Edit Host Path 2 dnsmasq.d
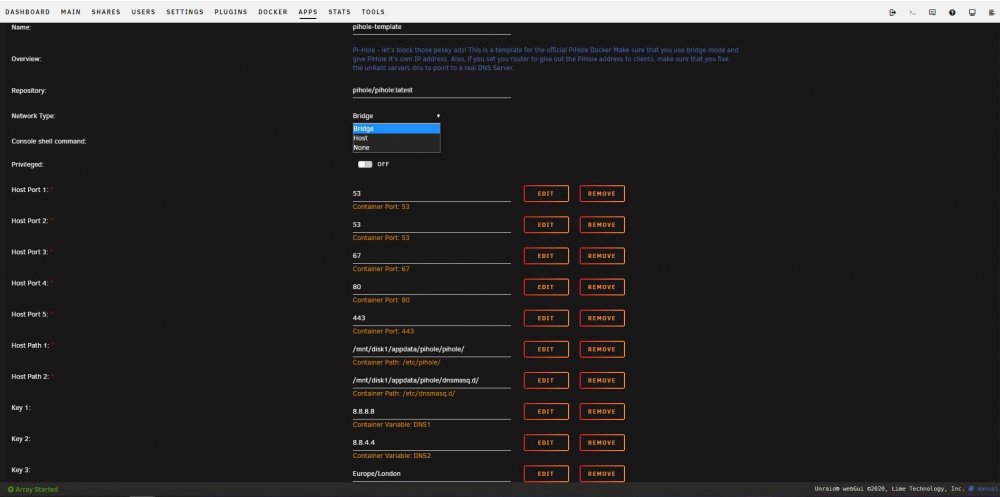This screenshot has width=1000, height=497. pos(546,380)
